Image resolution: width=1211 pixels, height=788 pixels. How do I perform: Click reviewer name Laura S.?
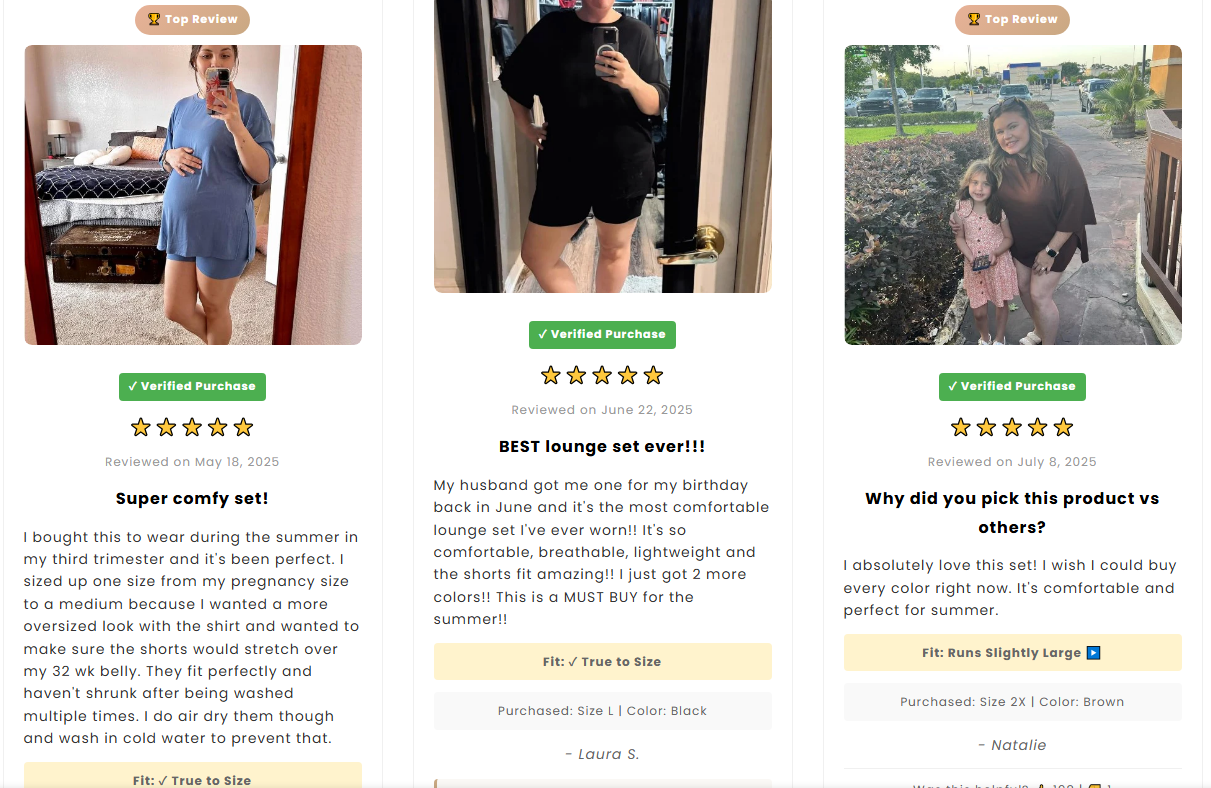pyautogui.click(x=602, y=754)
